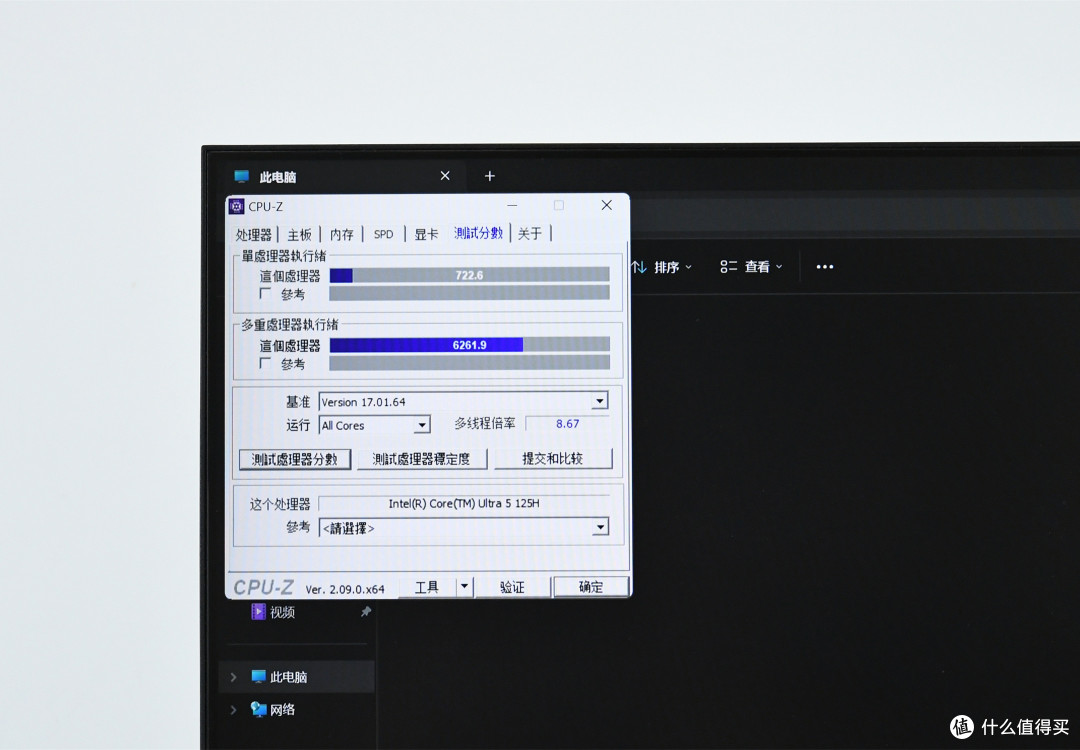Screen dimensions: 1080x750
Task: Switch to the 关于 tab in CPU-Z
Action: (530, 234)
